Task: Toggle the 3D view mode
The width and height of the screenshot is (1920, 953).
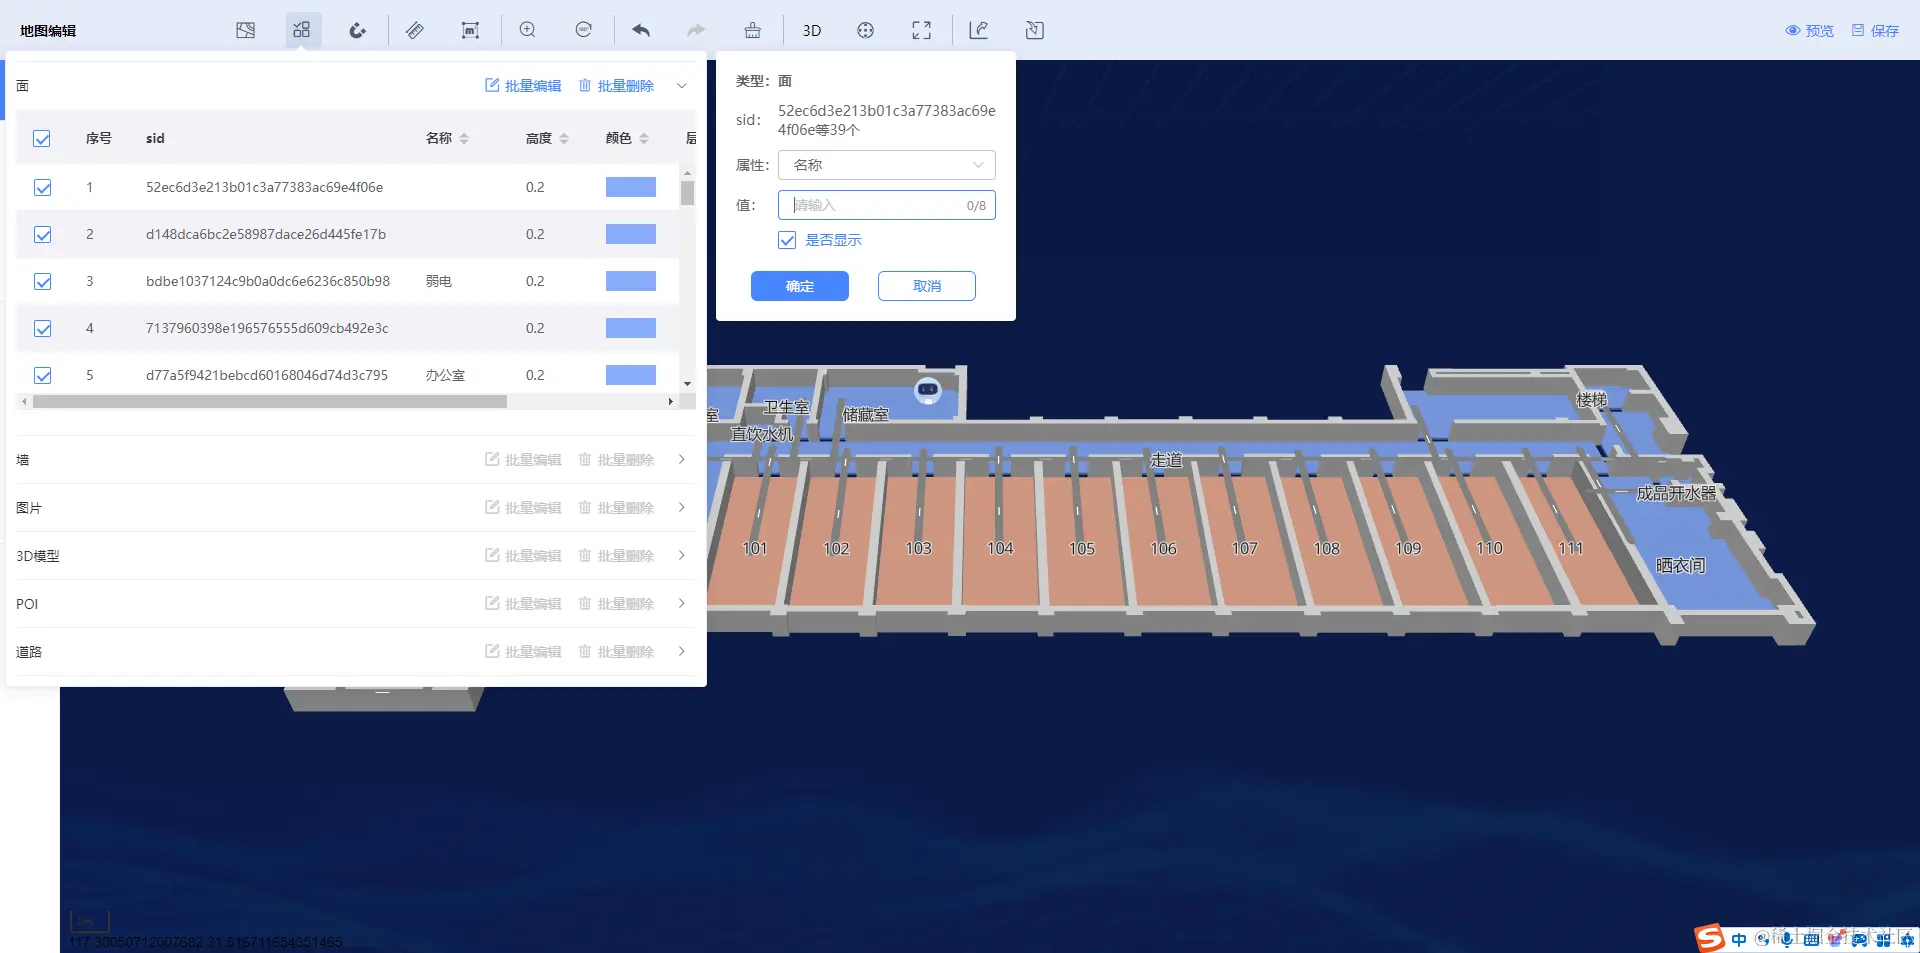Action: [812, 30]
